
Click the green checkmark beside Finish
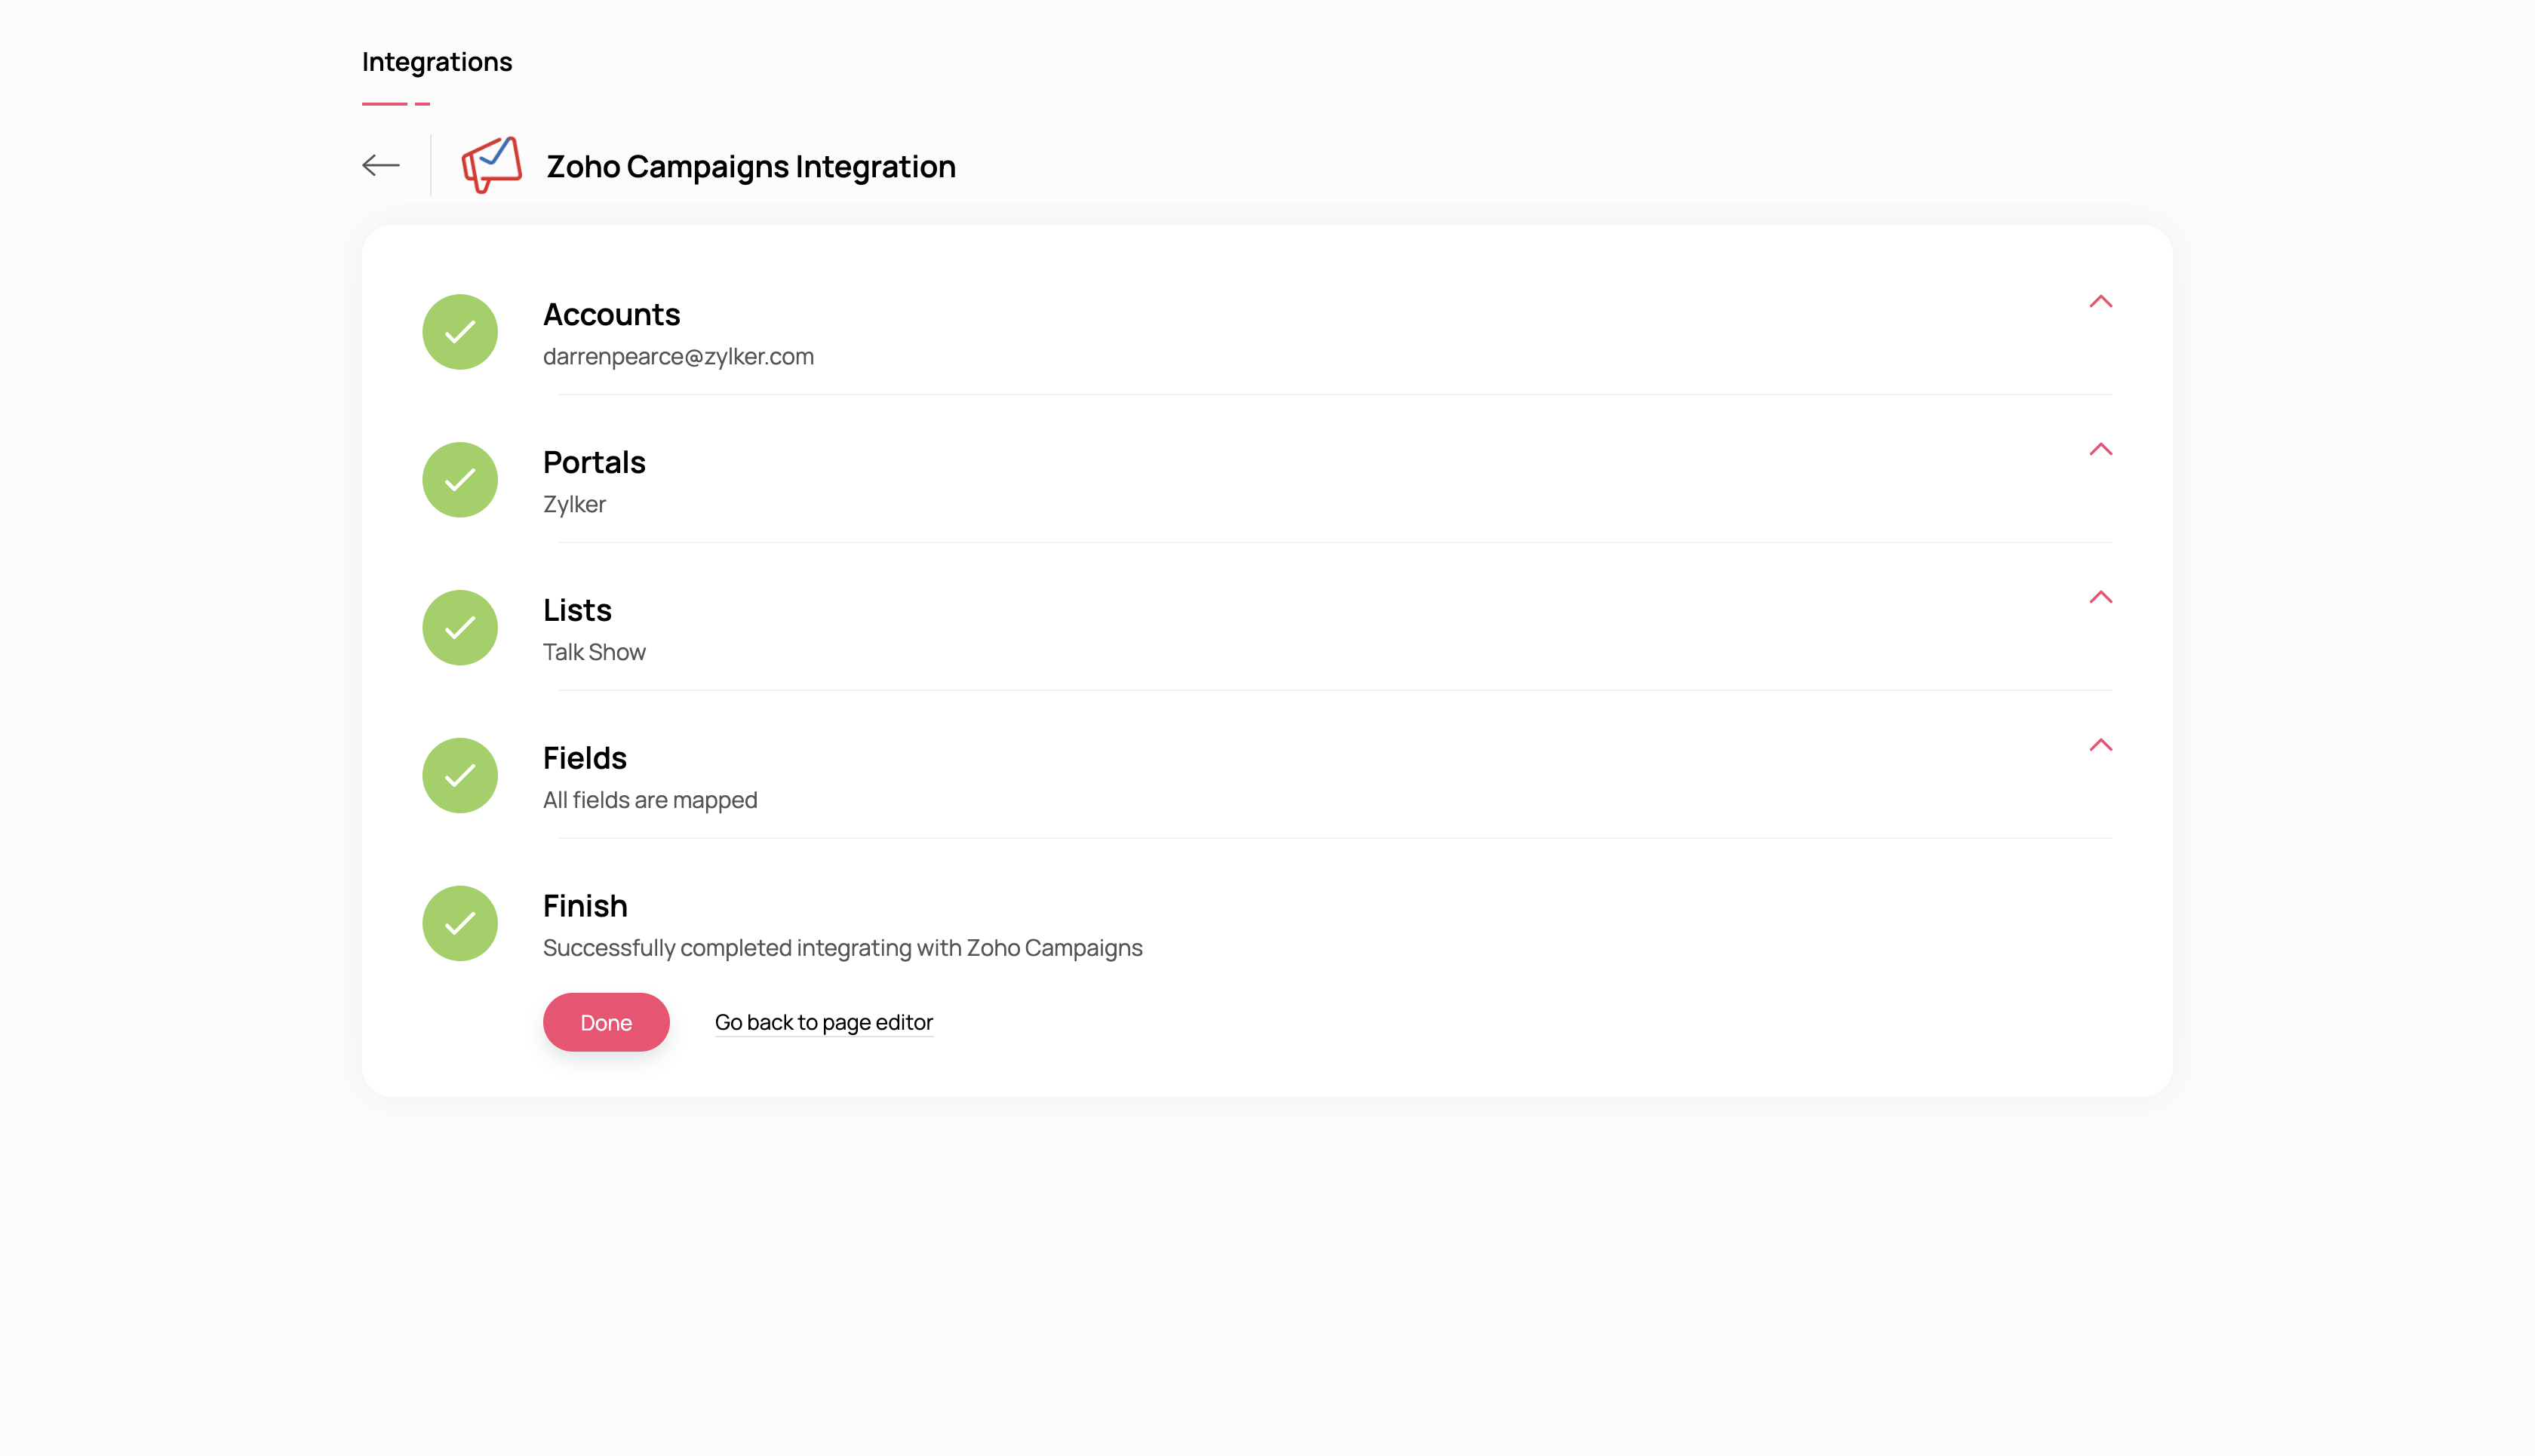click(460, 924)
